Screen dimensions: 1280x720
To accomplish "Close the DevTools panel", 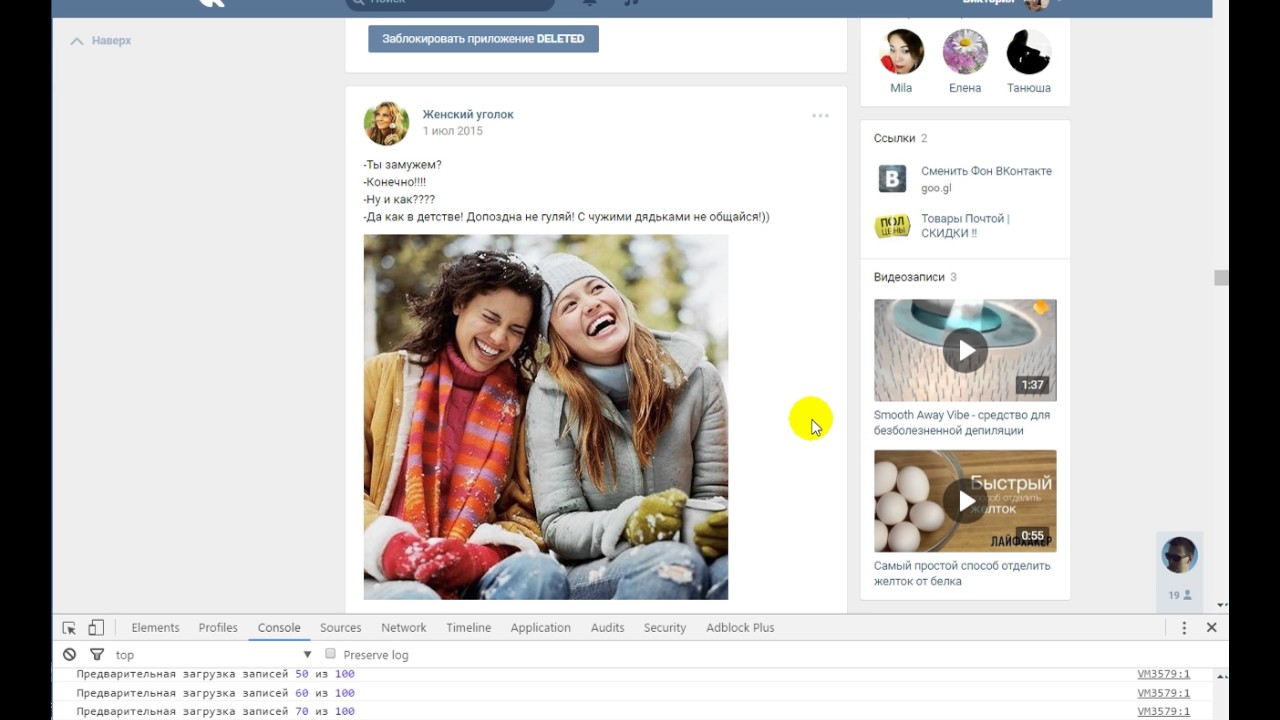I will 1211,628.
